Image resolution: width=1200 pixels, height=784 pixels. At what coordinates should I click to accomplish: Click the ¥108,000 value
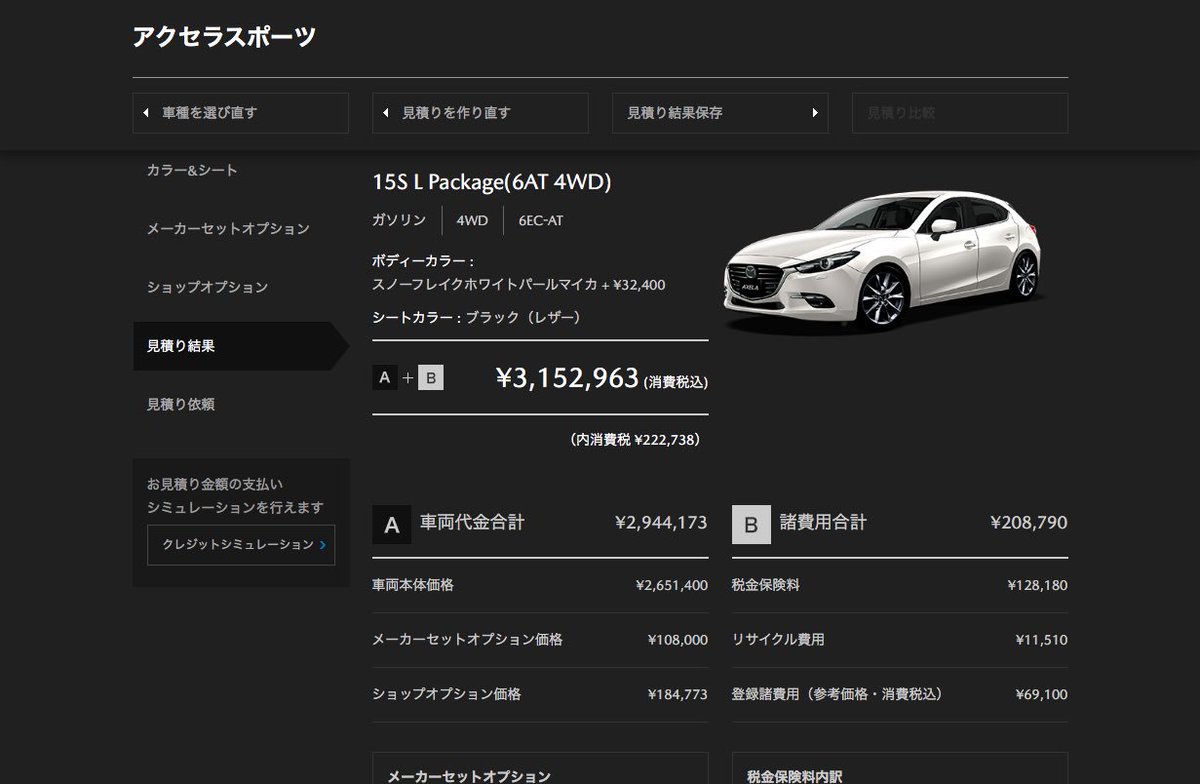(677, 640)
